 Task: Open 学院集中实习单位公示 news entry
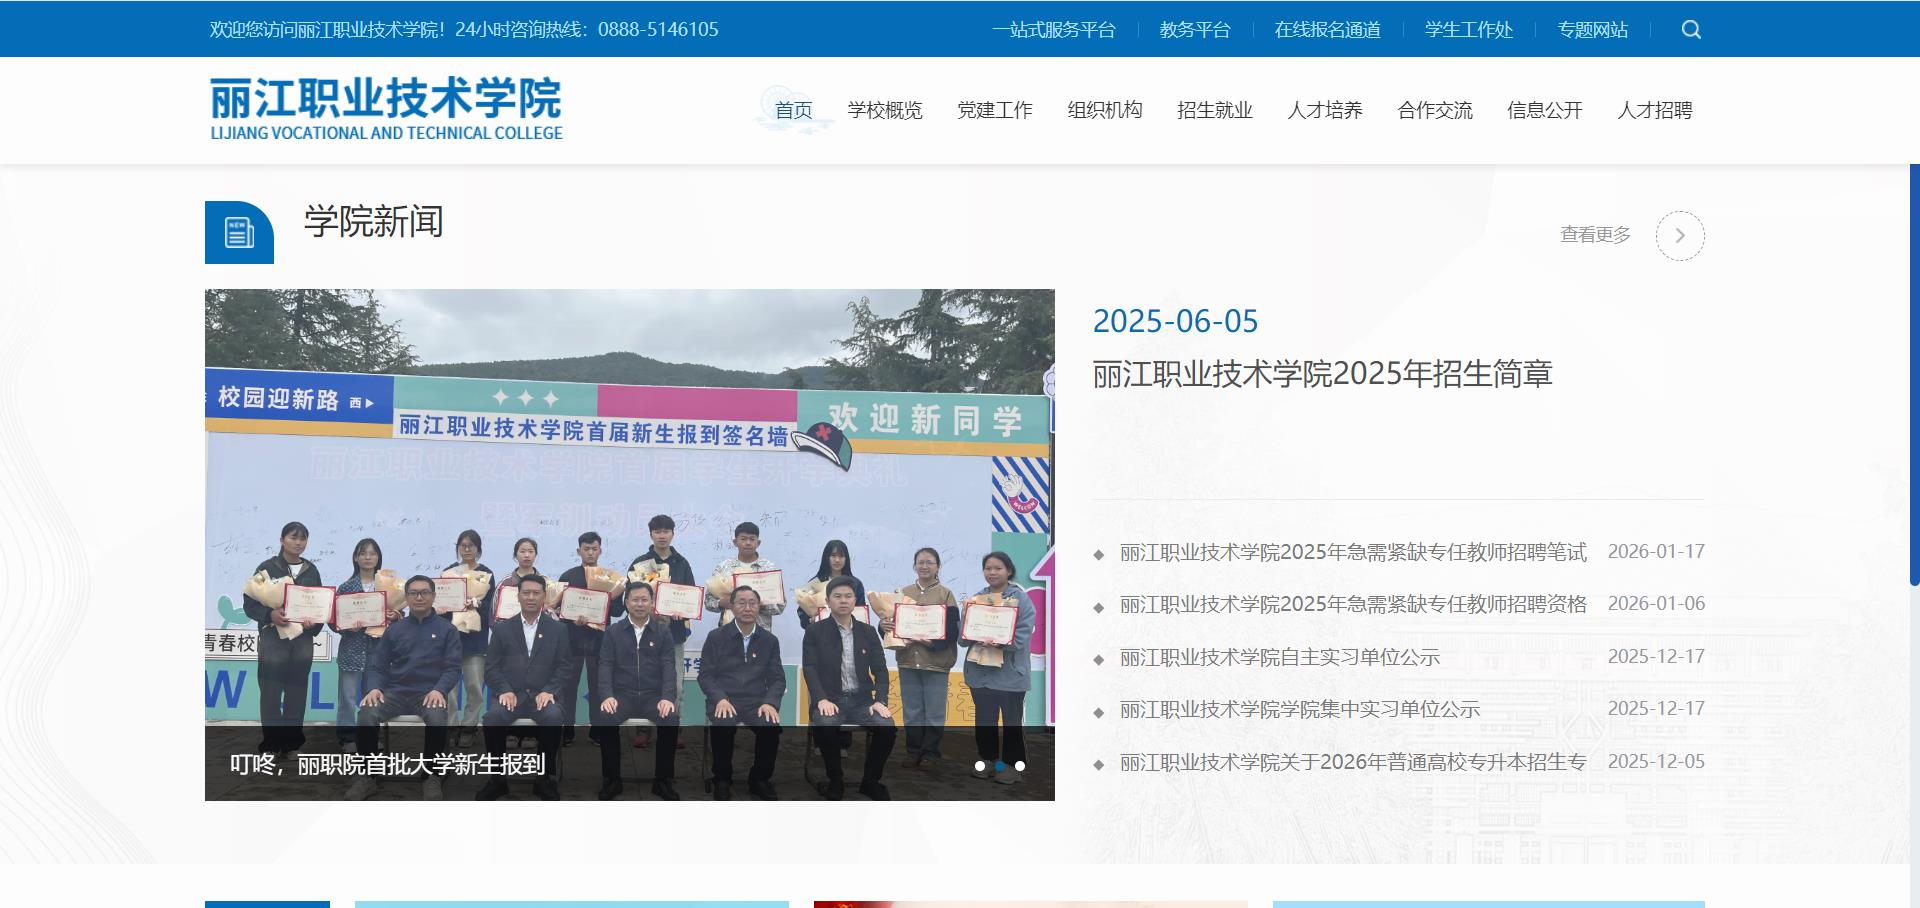point(1300,709)
